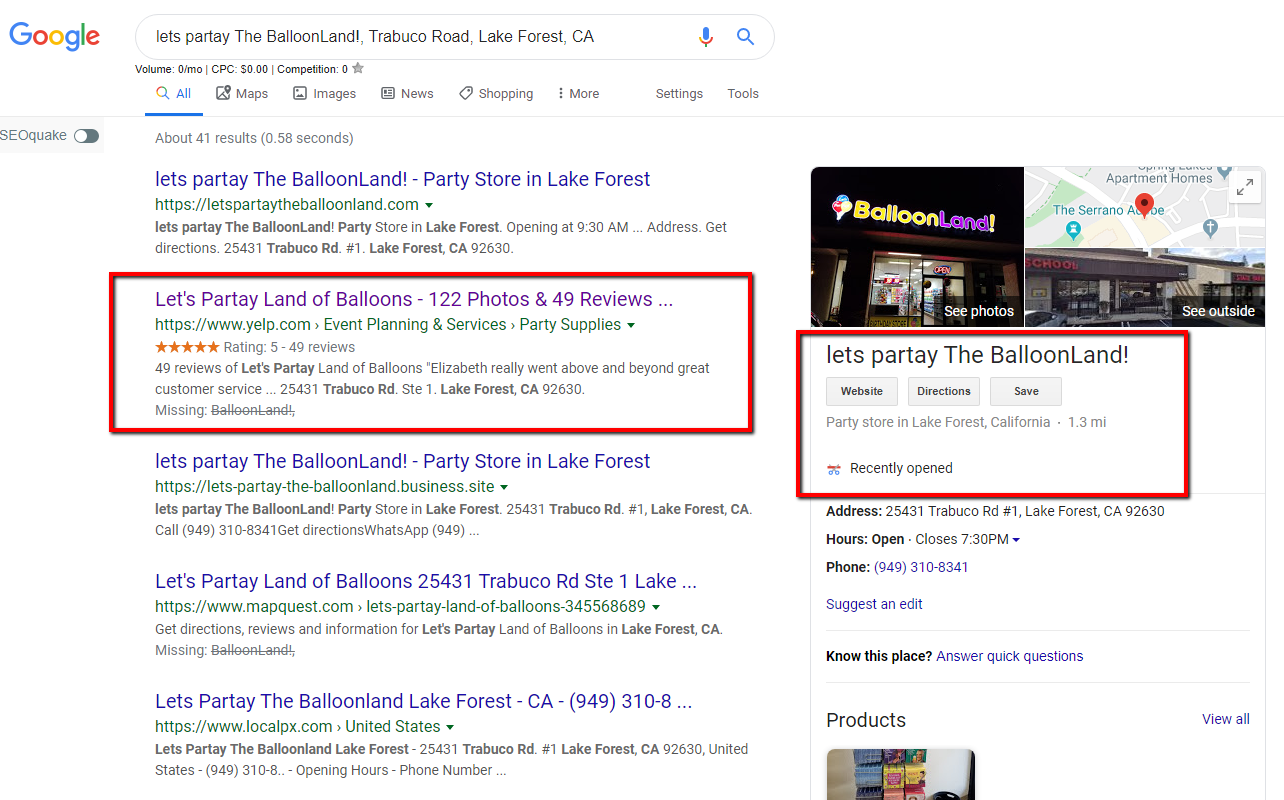
Task: Open dropdown arrow next to letspartaytheballoonland.com
Action: (429, 205)
